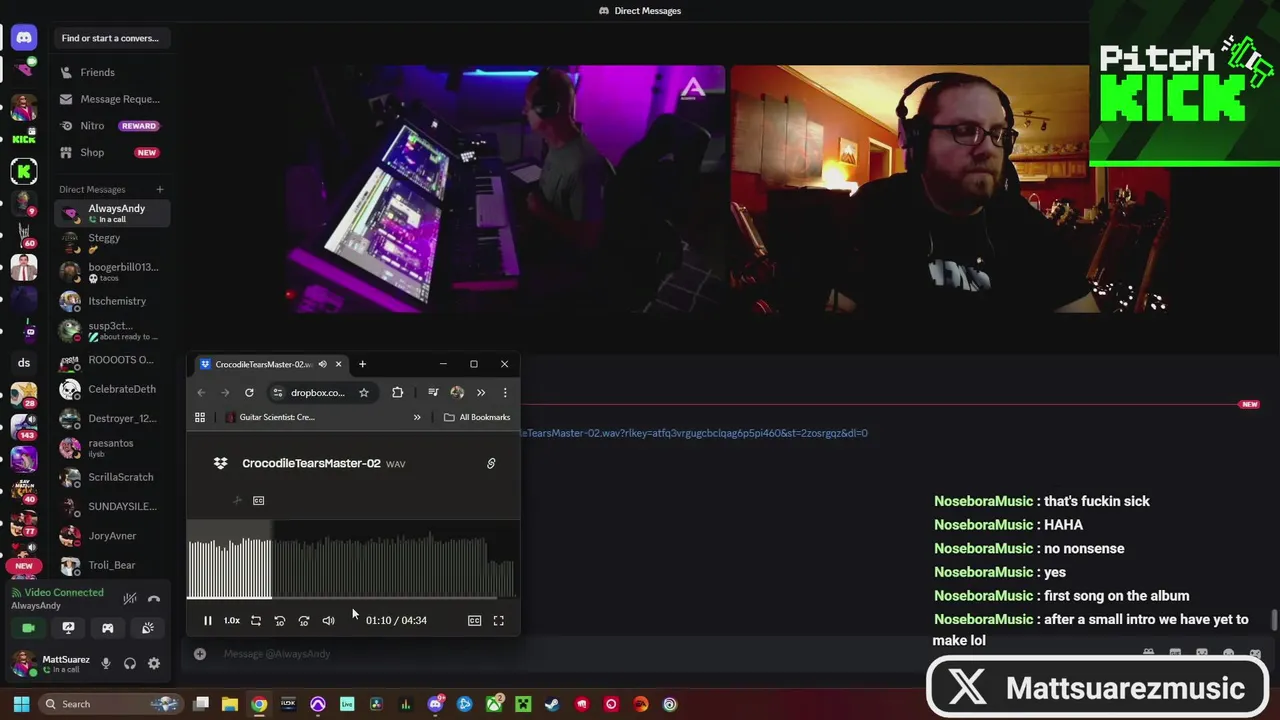The width and height of the screenshot is (1280, 720).
Task: Open the Chrome apps grid shortcut
Action: 200,417
